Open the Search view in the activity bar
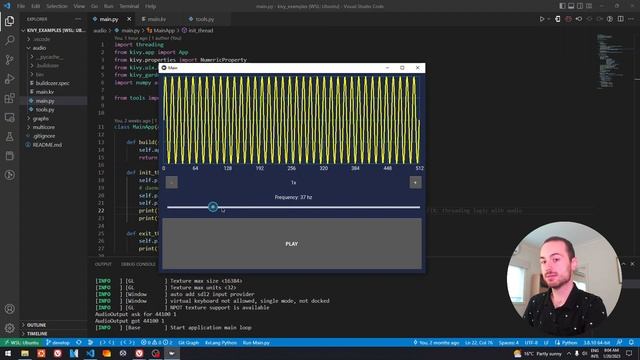This screenshot has height=360, width=640. point(9,40)
